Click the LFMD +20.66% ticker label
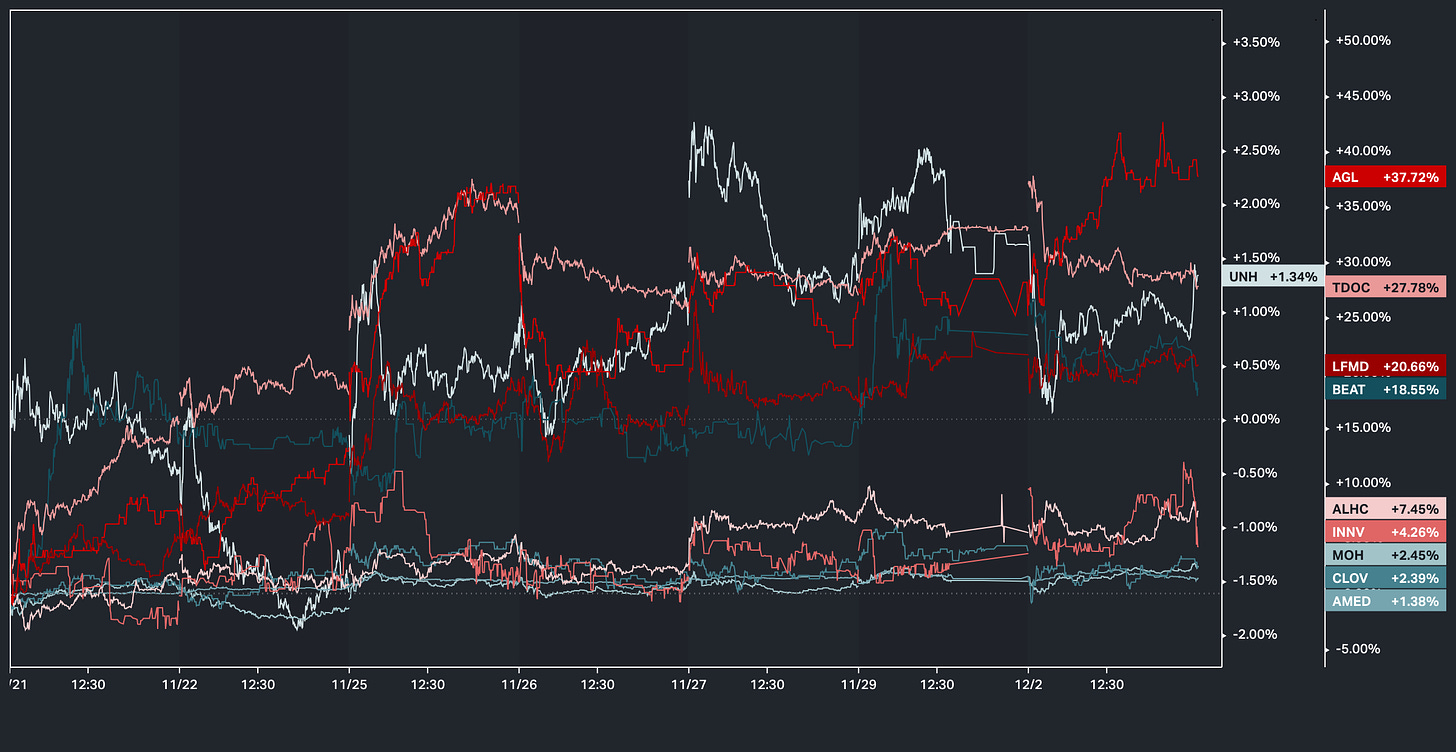Viewport: 1456px width, 752px height. [1386, 366]
